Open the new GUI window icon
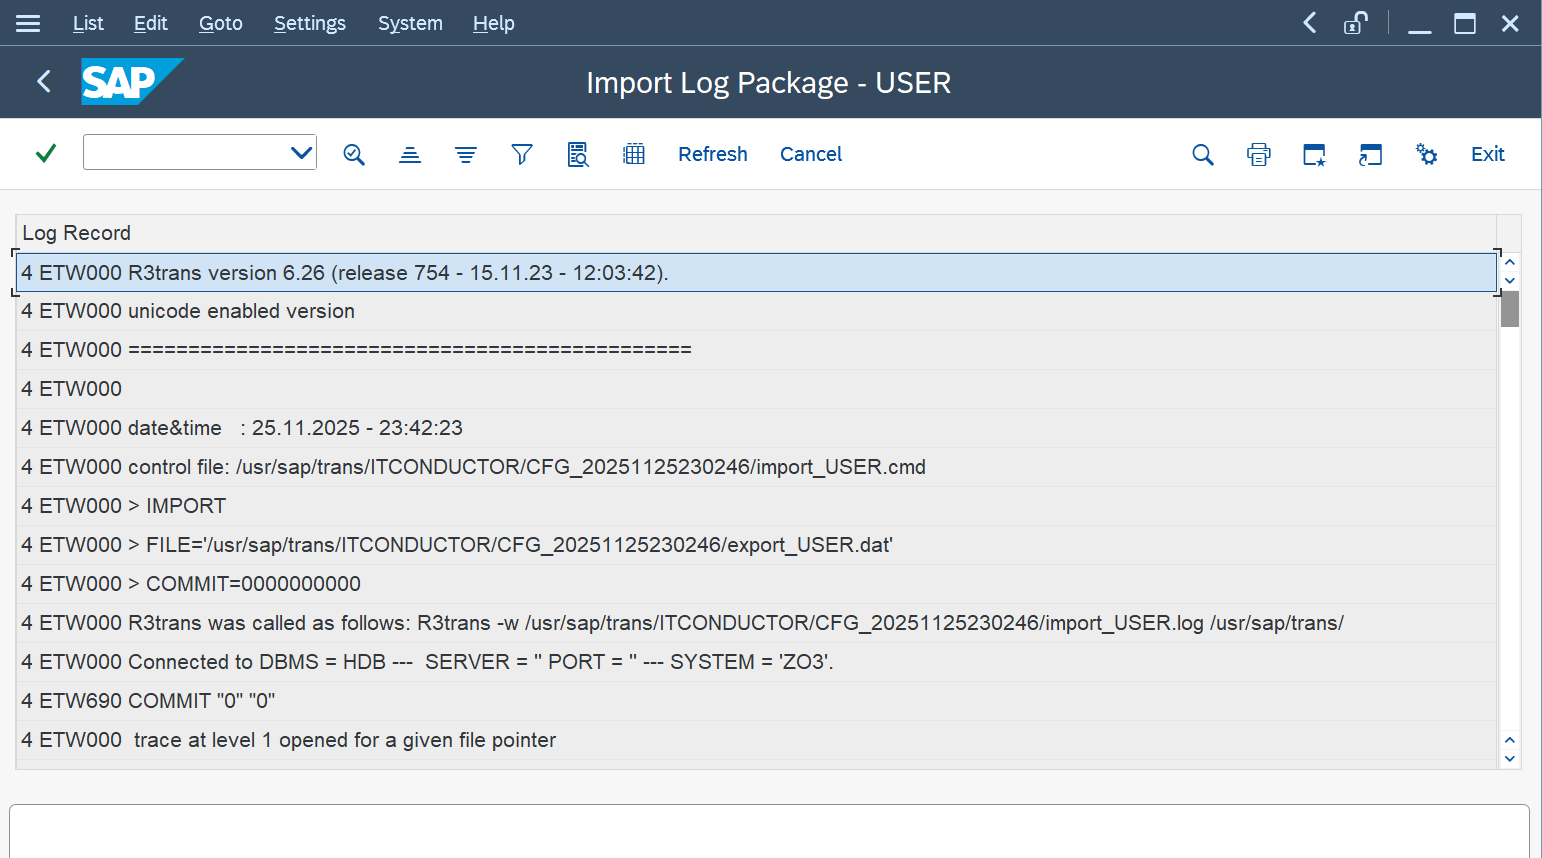1542x858 pixels. coord(1314,154)
